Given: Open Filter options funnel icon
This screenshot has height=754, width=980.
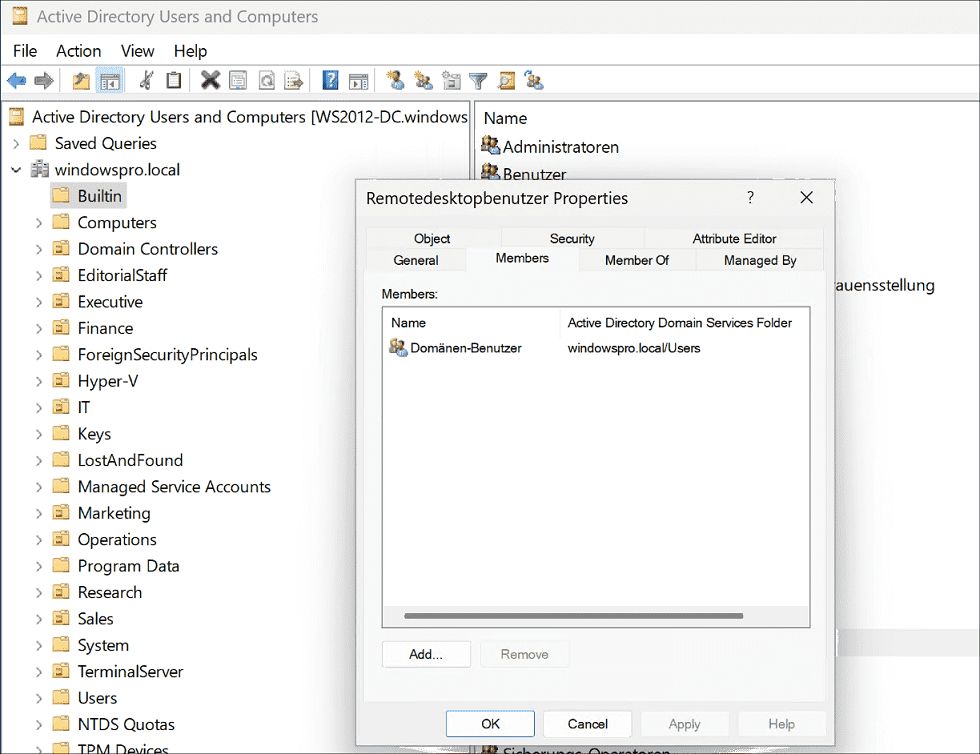Looking at the screenshot, I should point(479,81).
